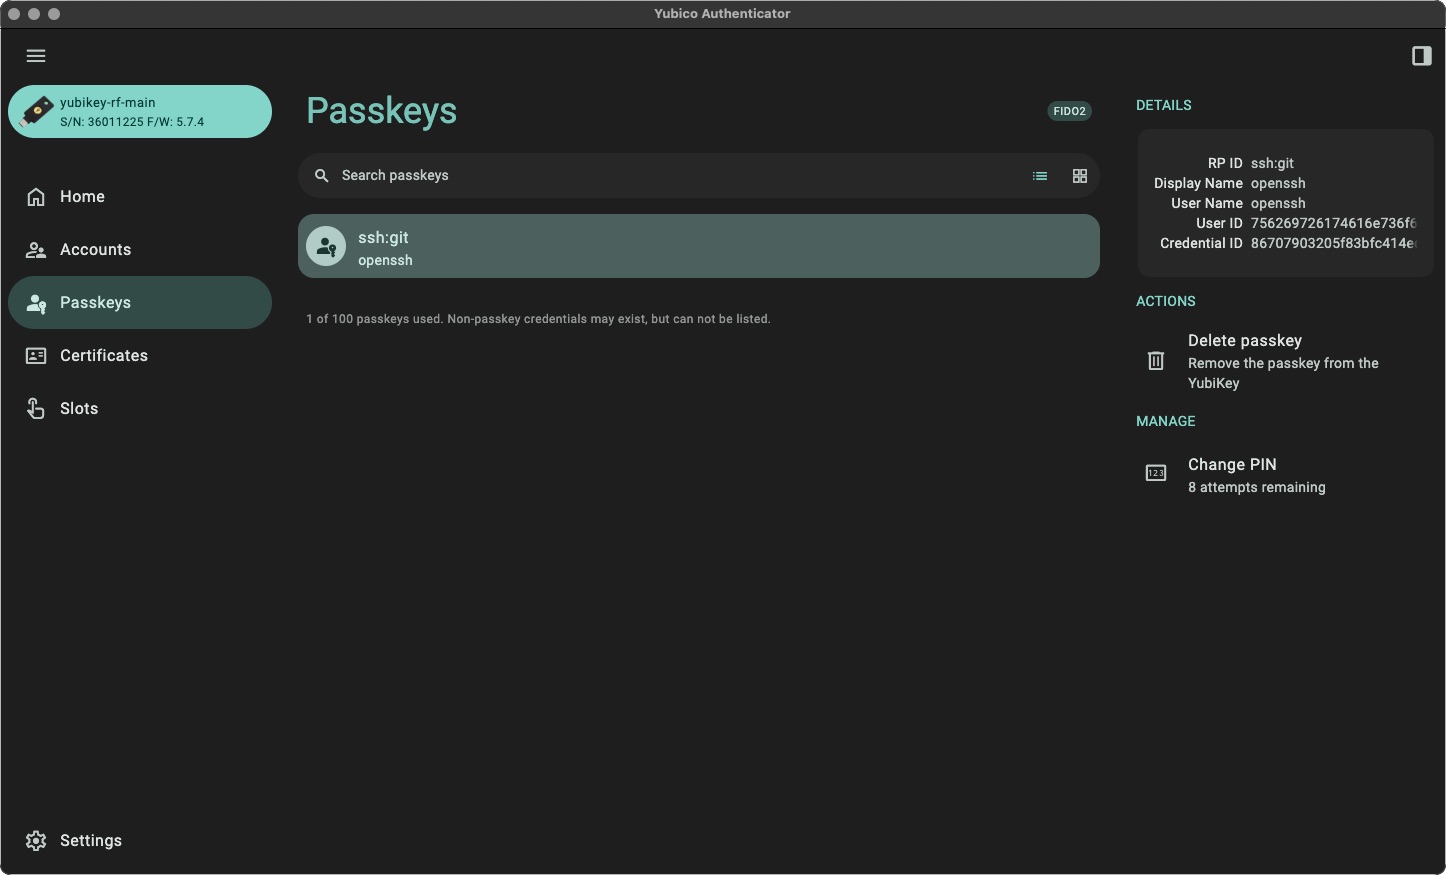Click the search magnifier icon

321,176
